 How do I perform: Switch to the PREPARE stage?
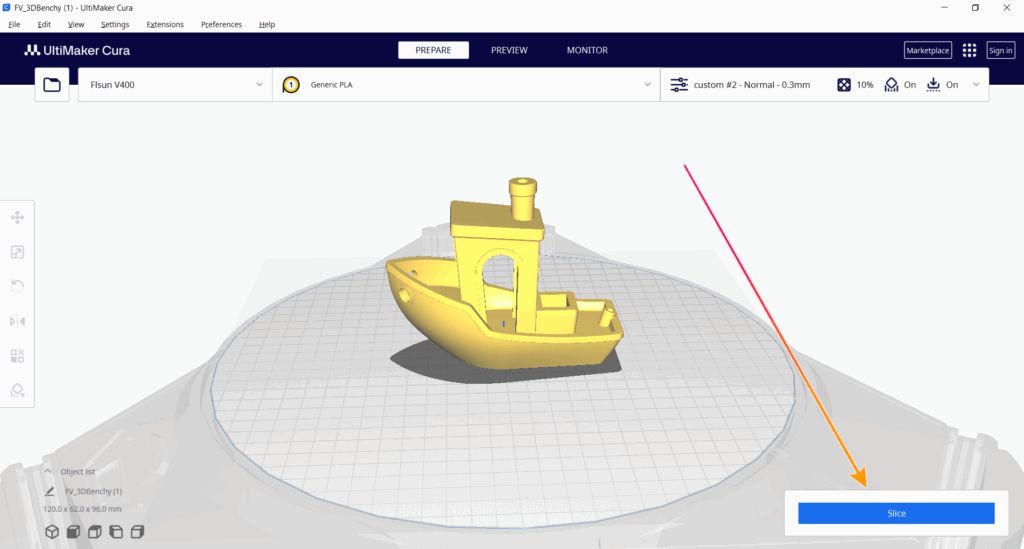pyautogui.click(x=433, y=50)
